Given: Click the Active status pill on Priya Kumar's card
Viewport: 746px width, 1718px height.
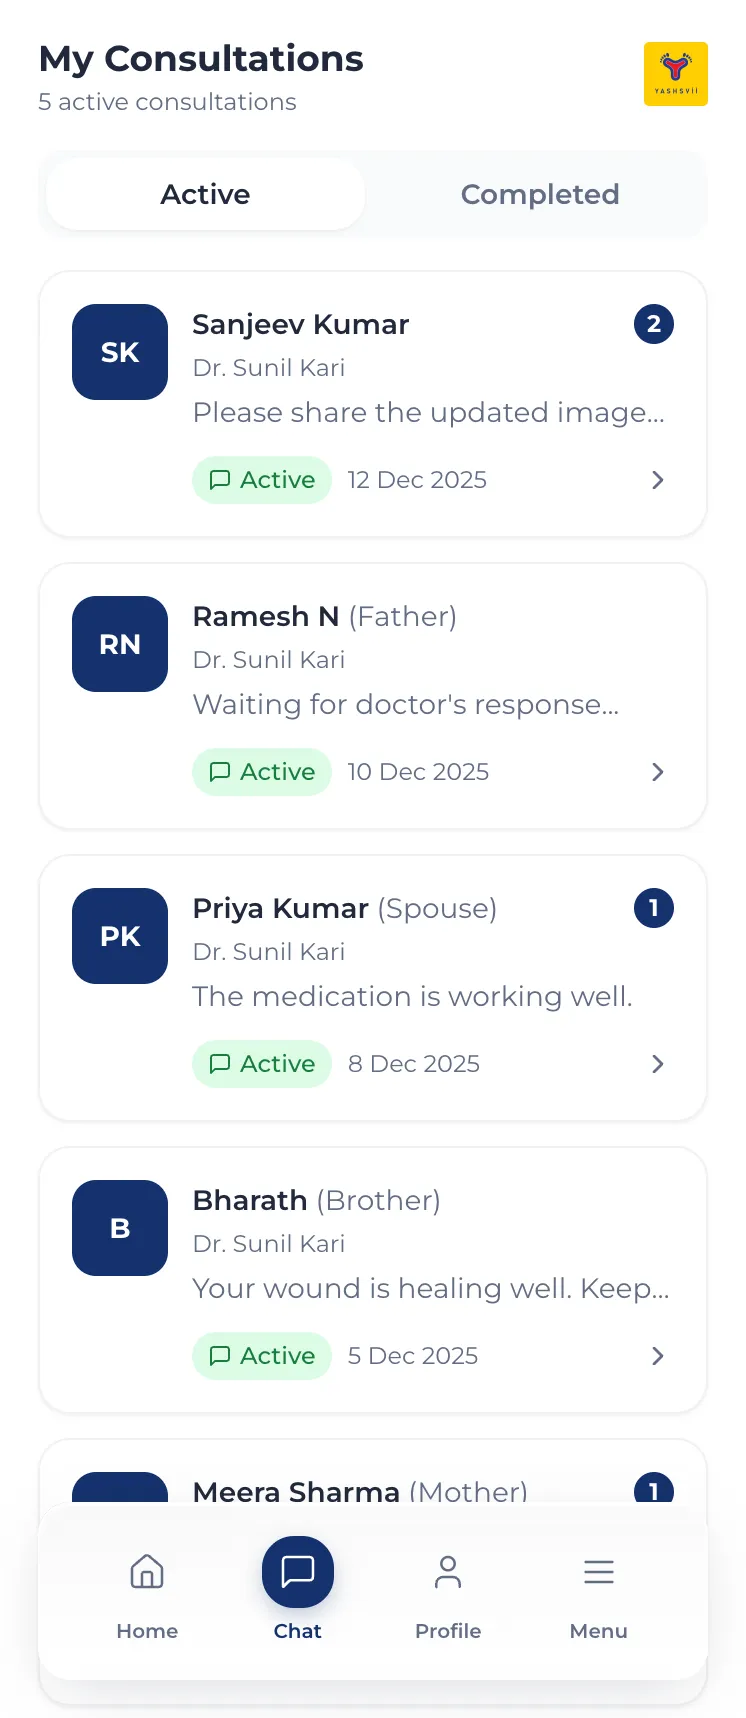Looking at the screenshot, I should pos(262,1064).
